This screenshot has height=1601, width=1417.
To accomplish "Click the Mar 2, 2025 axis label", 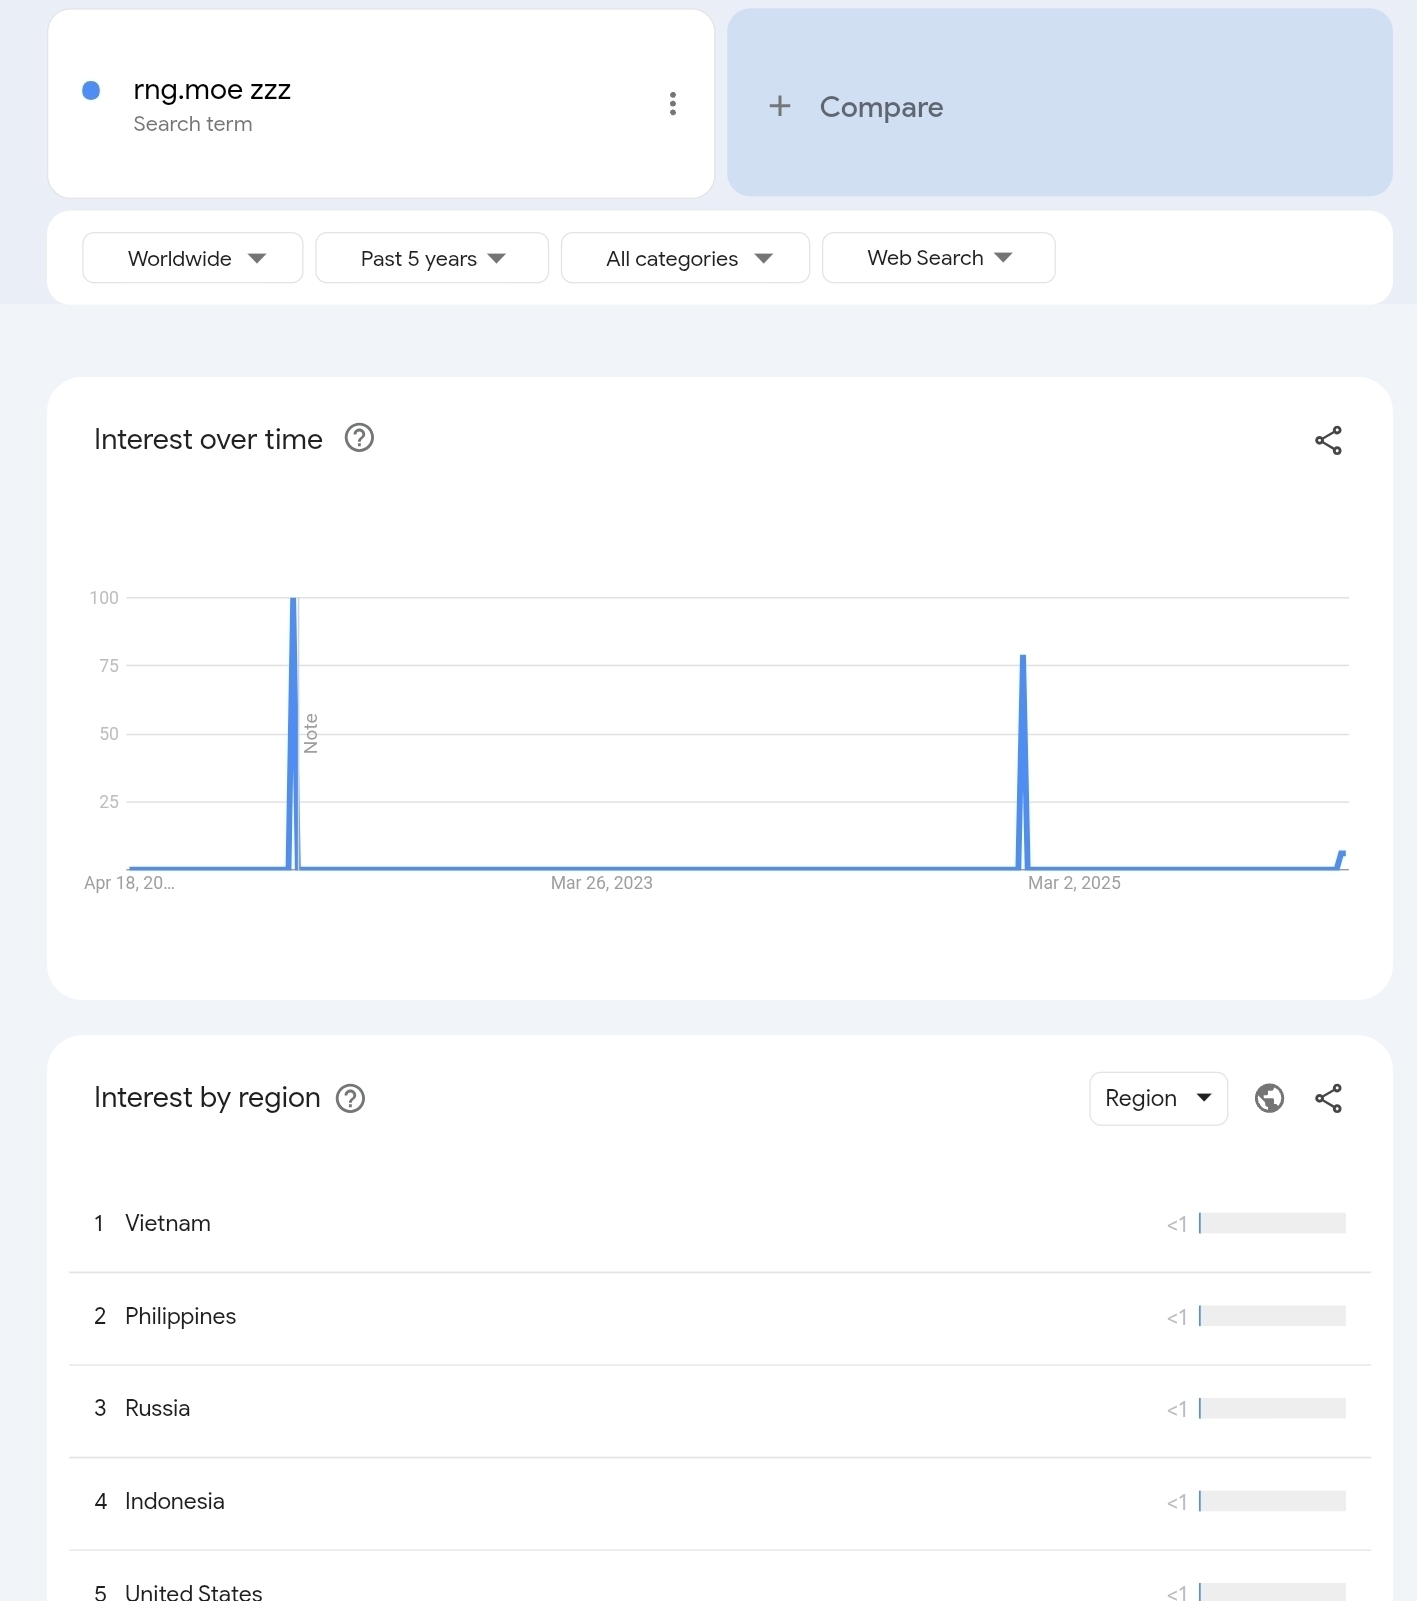I will (1074, 883).
